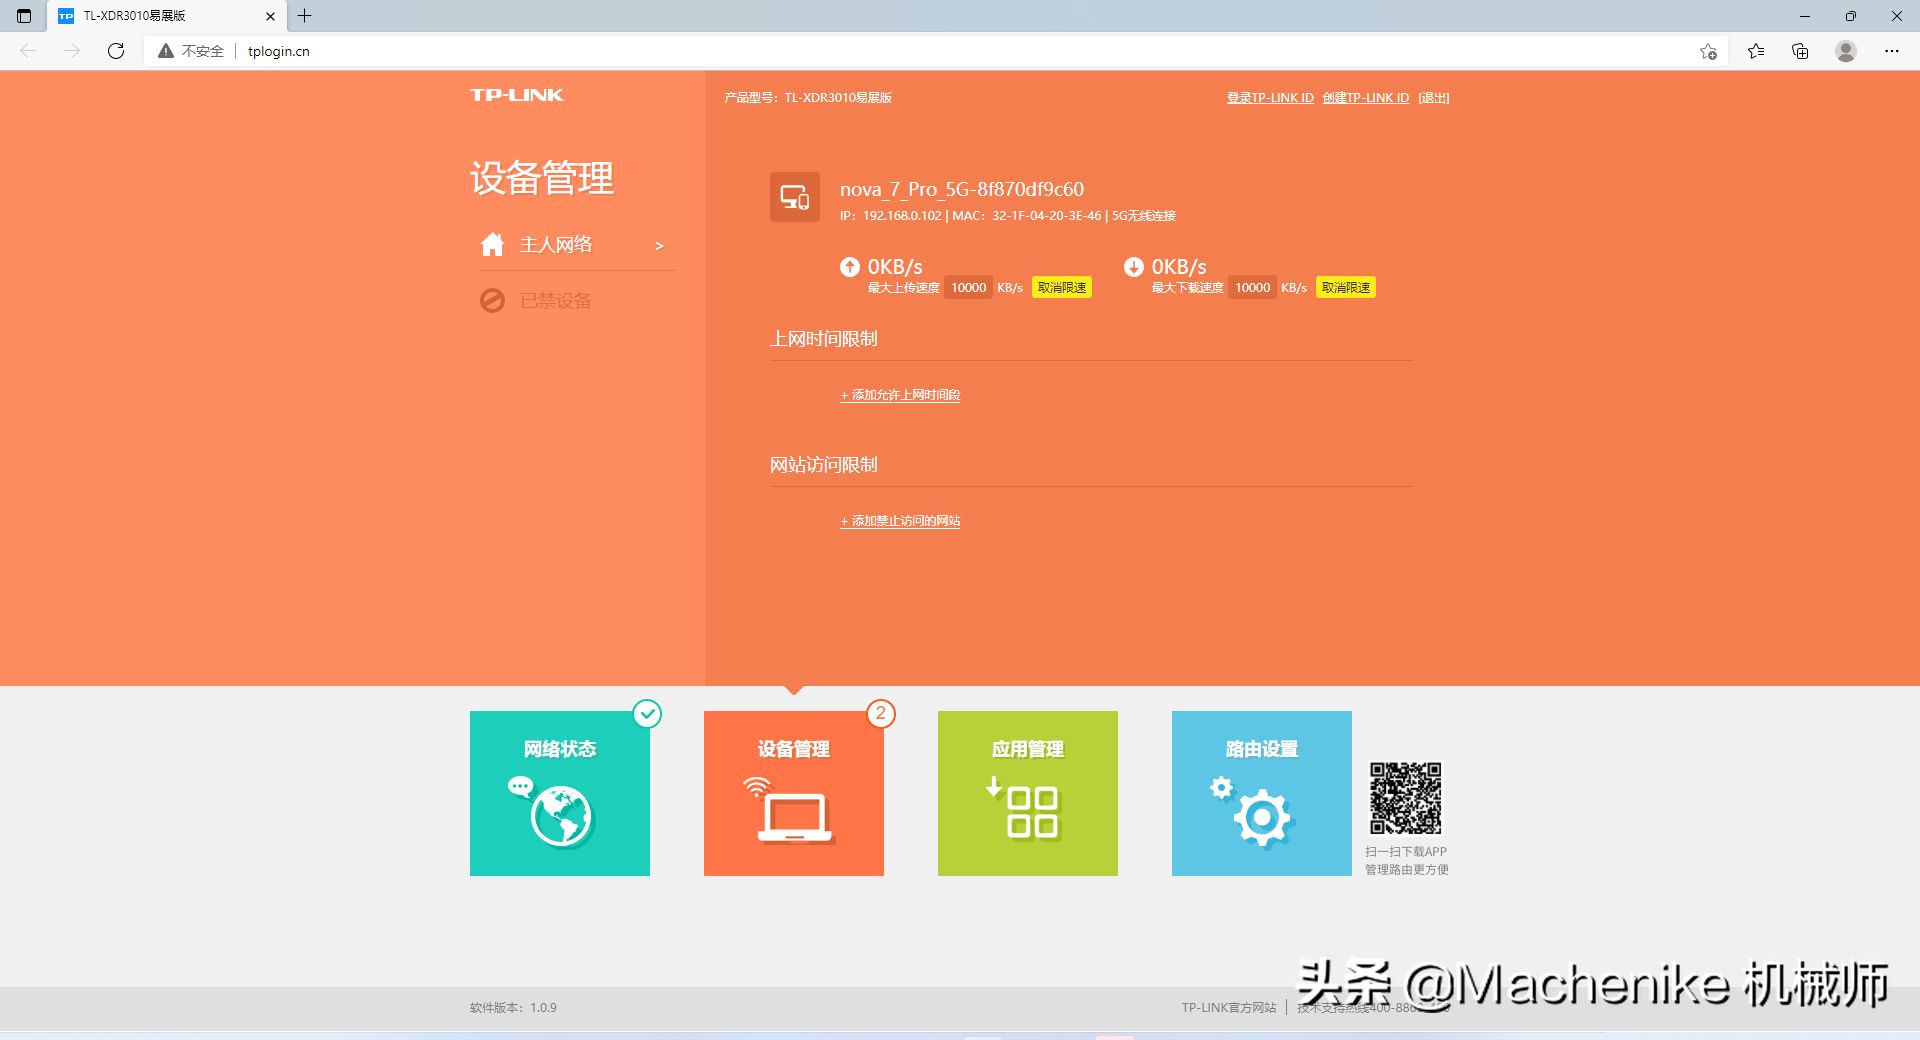The image size is (1920, 1040).
Task: Cancel the download speed limit
Action: tap(1346, 288)
